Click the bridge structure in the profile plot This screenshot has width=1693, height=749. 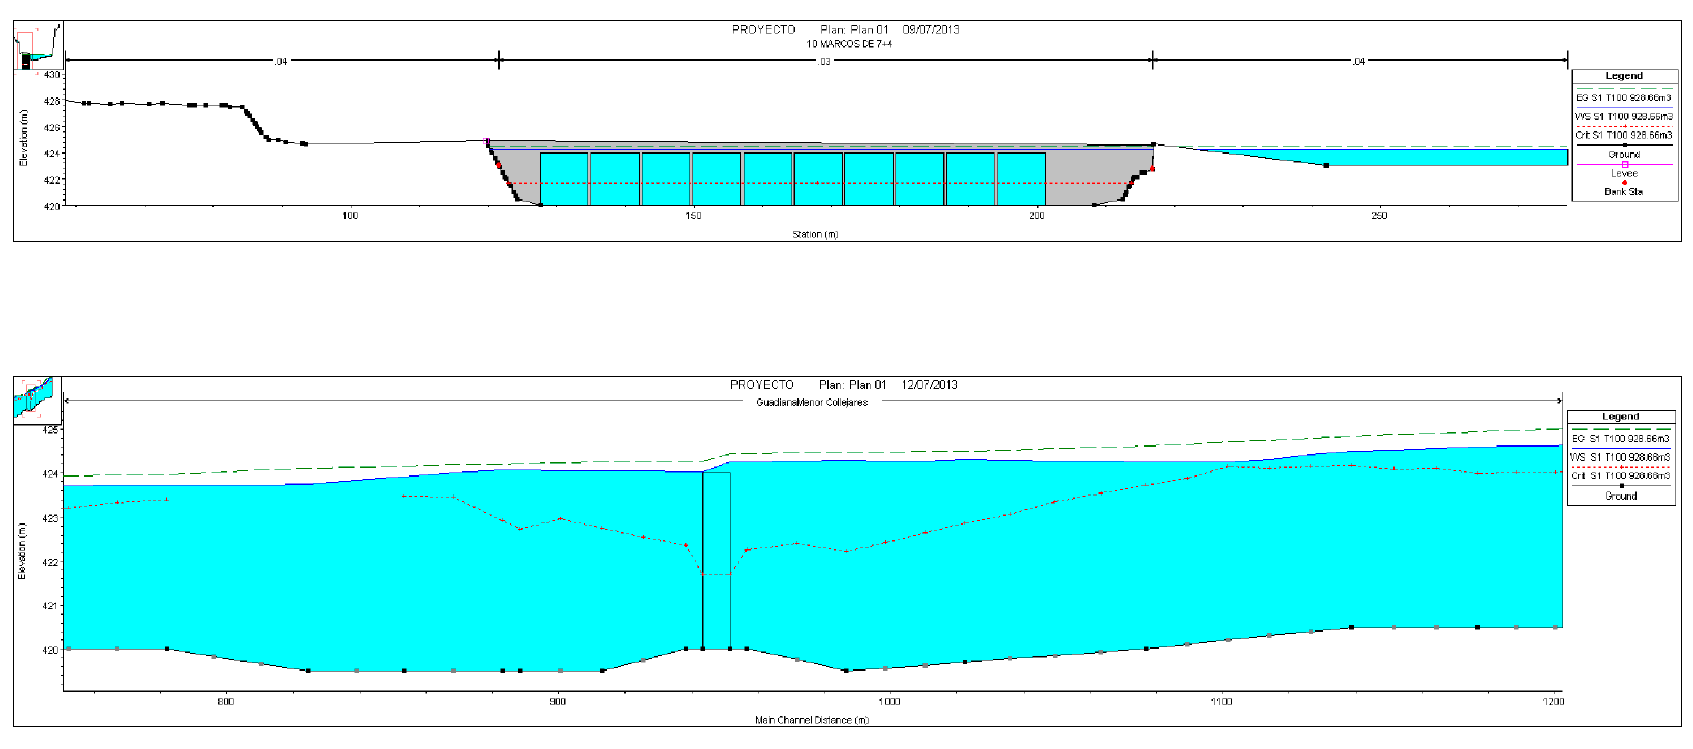(x=716, y=560)
